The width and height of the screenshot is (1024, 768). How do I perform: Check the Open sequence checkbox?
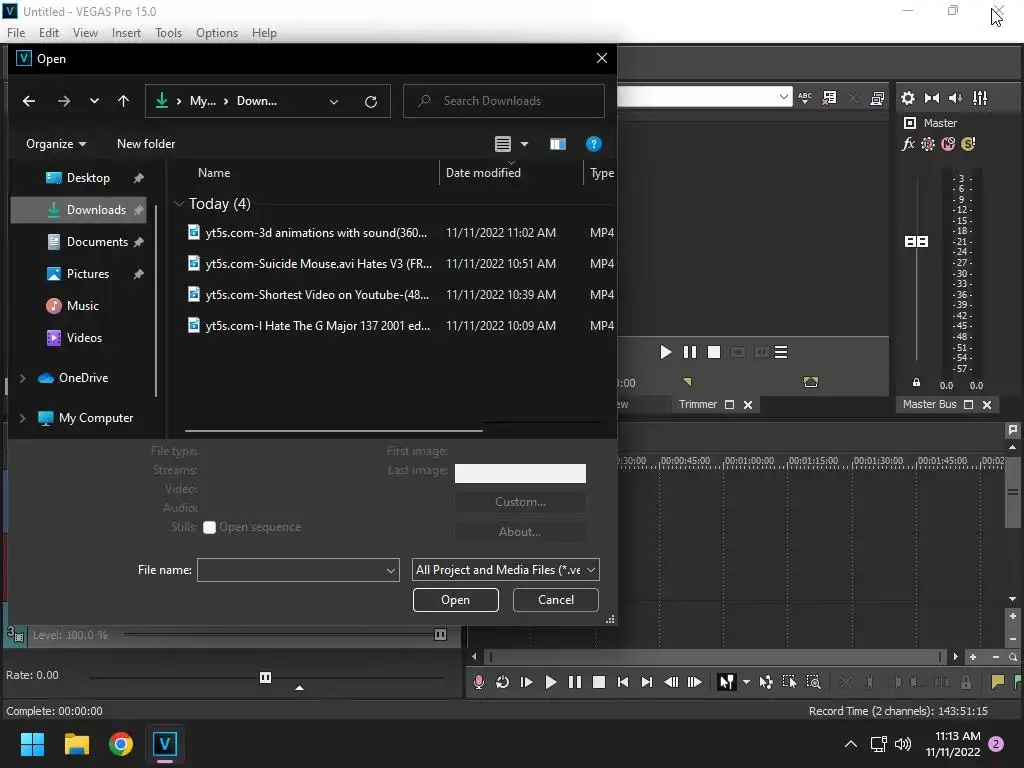pyautogui.click(x=210, y=528)
